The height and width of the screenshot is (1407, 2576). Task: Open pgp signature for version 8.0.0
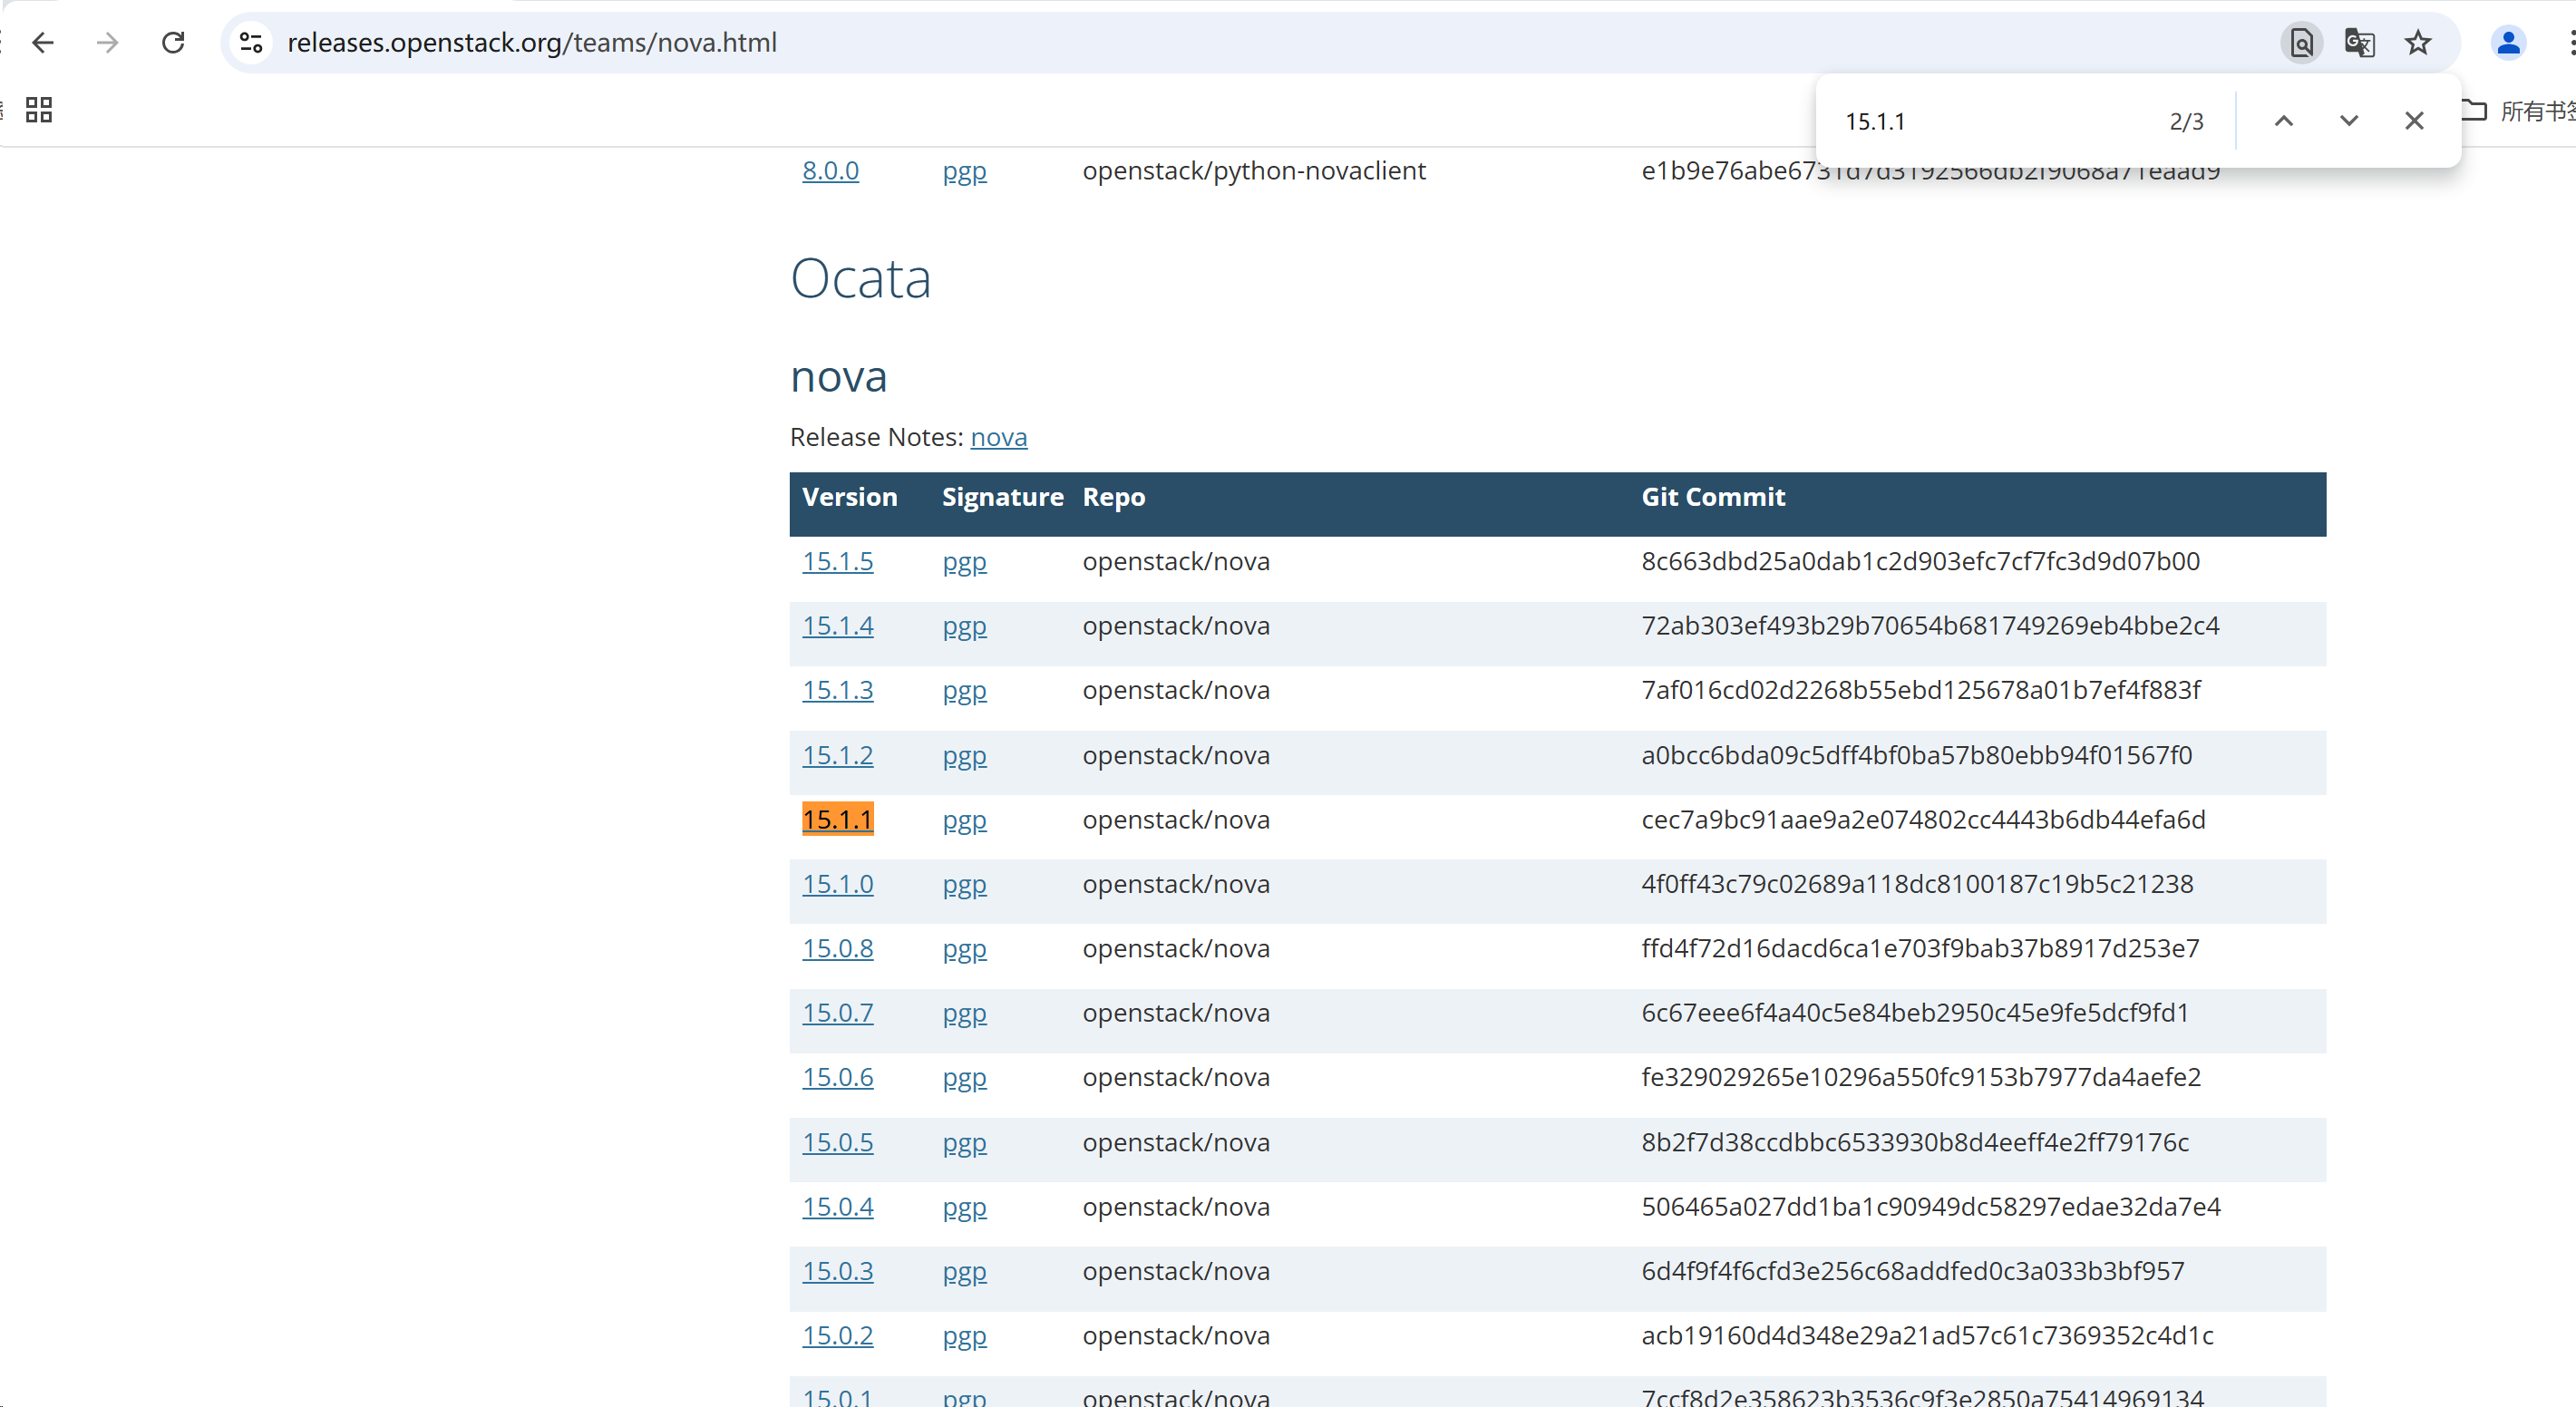point(964,172)
